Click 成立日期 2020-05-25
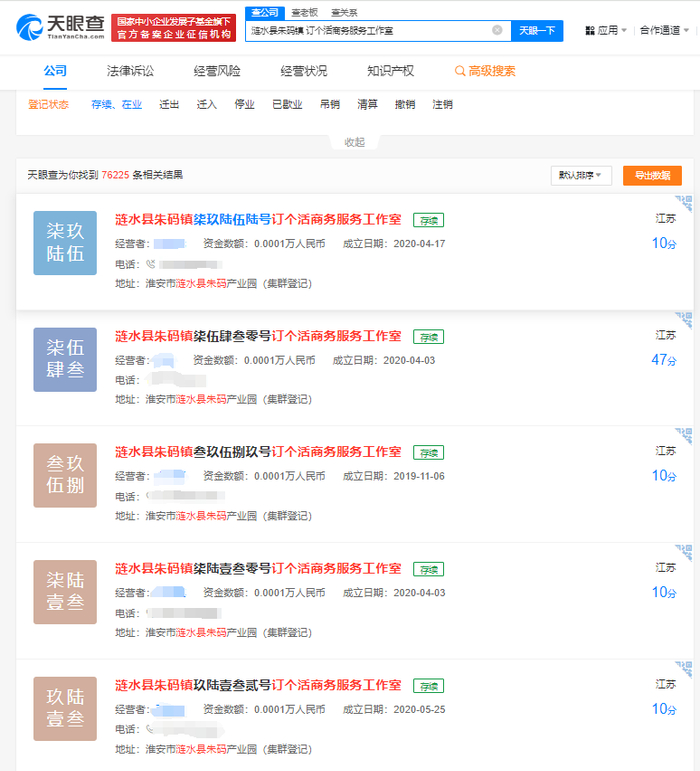700x771 pixels. pyautogui.click(x=394, y=710)
